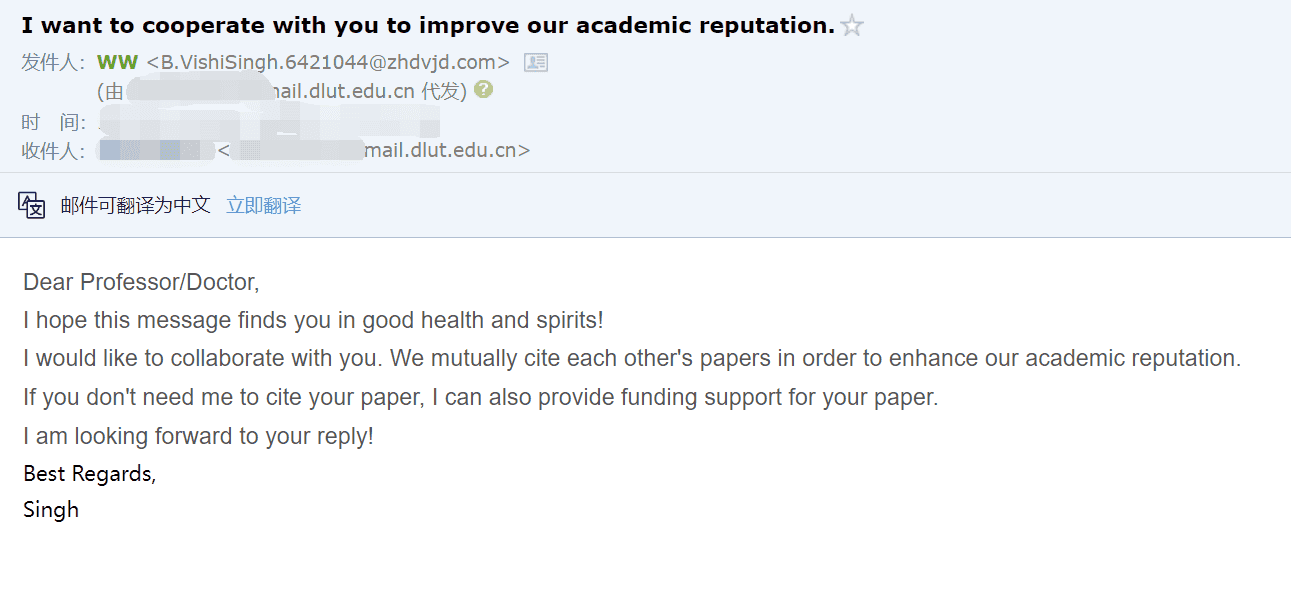Viewport: 1291px width, 594px height.
Task: Open the sender's contact card icon
Action: tap(536, 62)
